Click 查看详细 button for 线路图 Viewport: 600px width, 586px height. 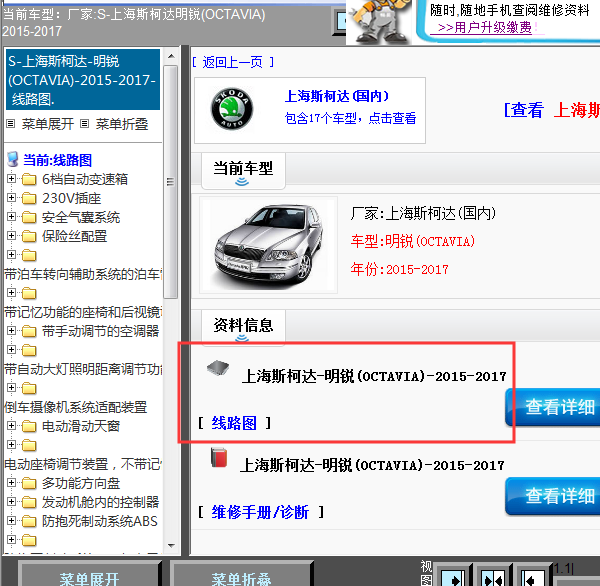[553, 407]
